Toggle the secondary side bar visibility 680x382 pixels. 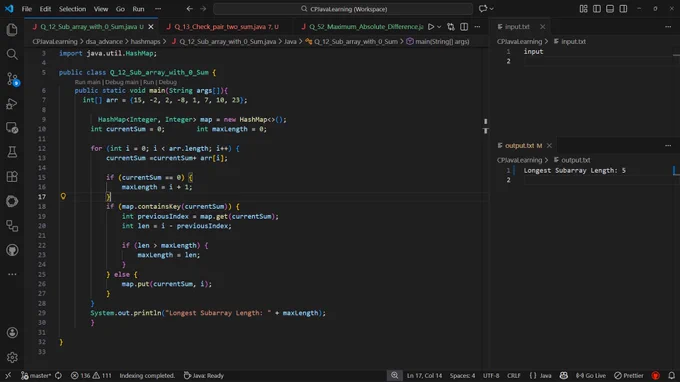click(623, 9)
